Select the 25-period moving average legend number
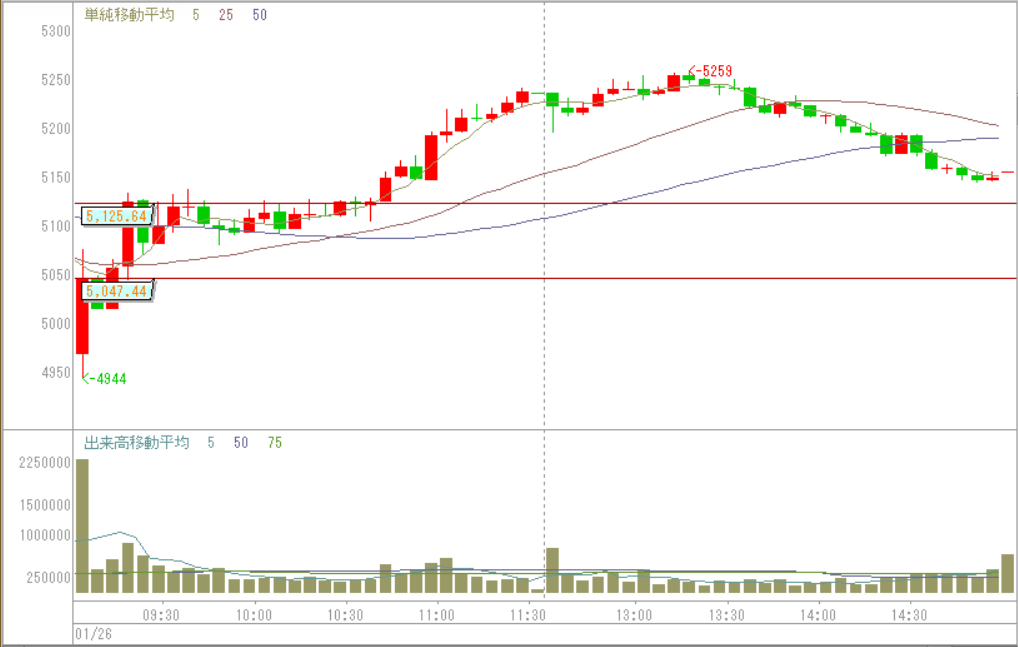The height and width of the screenshot is (647, 1018). [x=225, y=15]
